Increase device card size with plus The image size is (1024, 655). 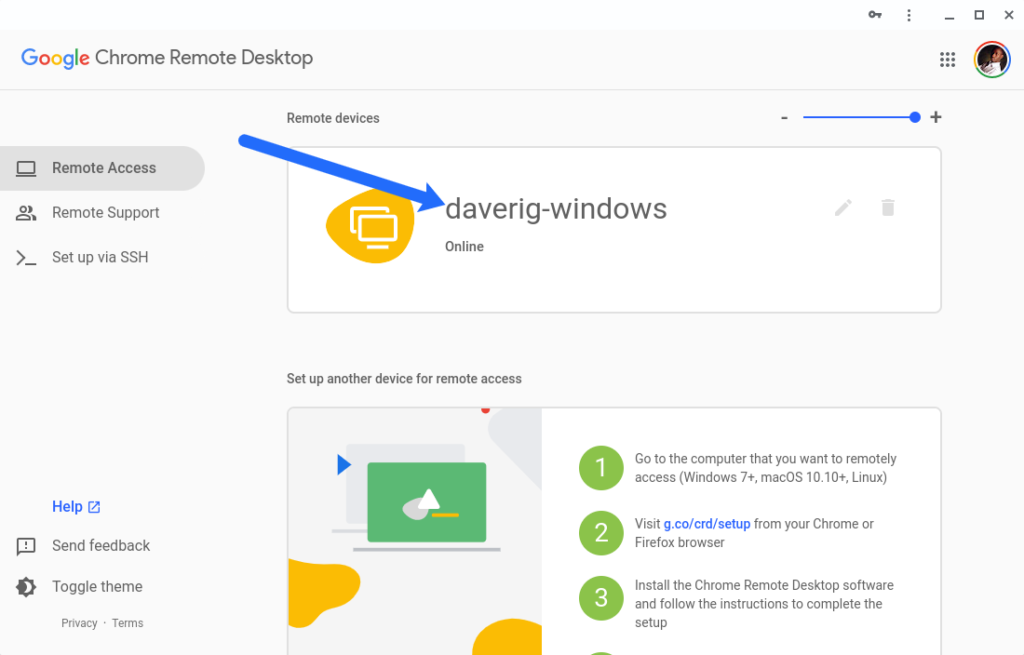point(936,117)
